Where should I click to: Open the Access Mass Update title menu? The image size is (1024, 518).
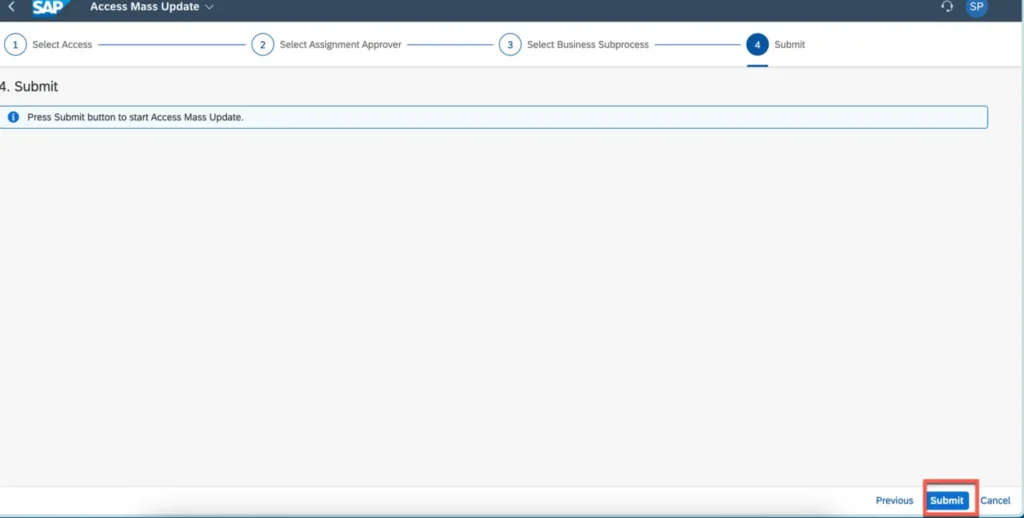click(144, 7)
